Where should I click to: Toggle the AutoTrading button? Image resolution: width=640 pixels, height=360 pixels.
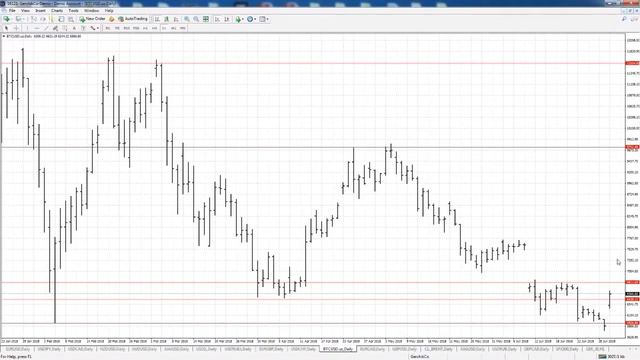tap(133, 19)
